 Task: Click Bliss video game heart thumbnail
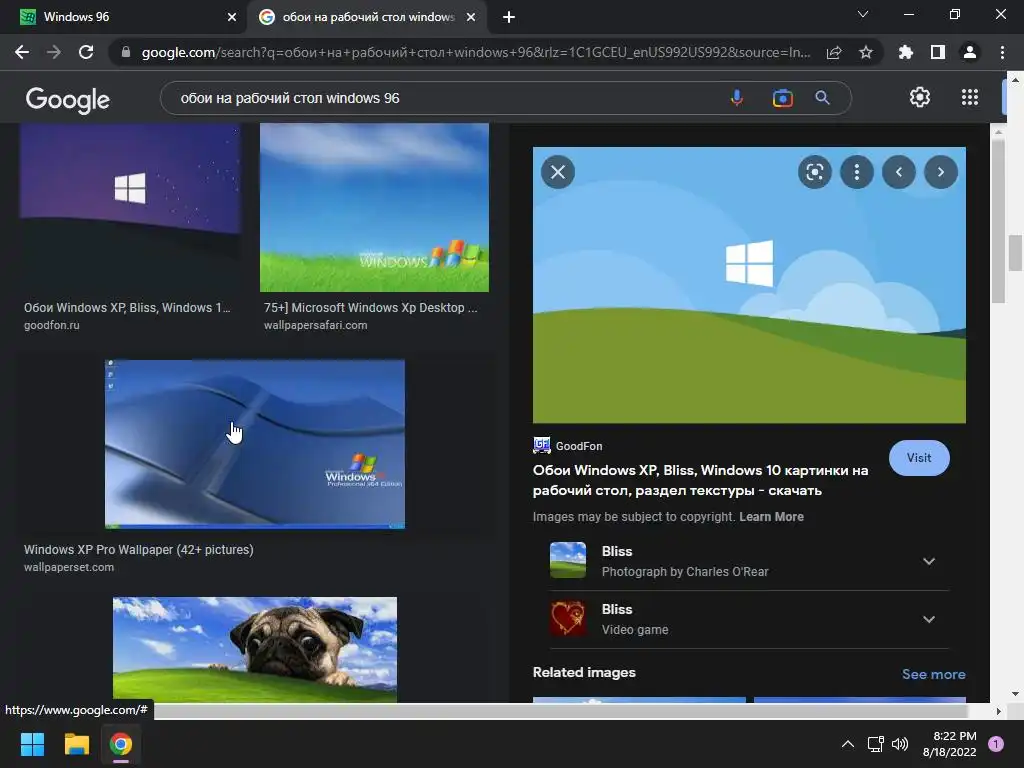[x=568, y=618]
